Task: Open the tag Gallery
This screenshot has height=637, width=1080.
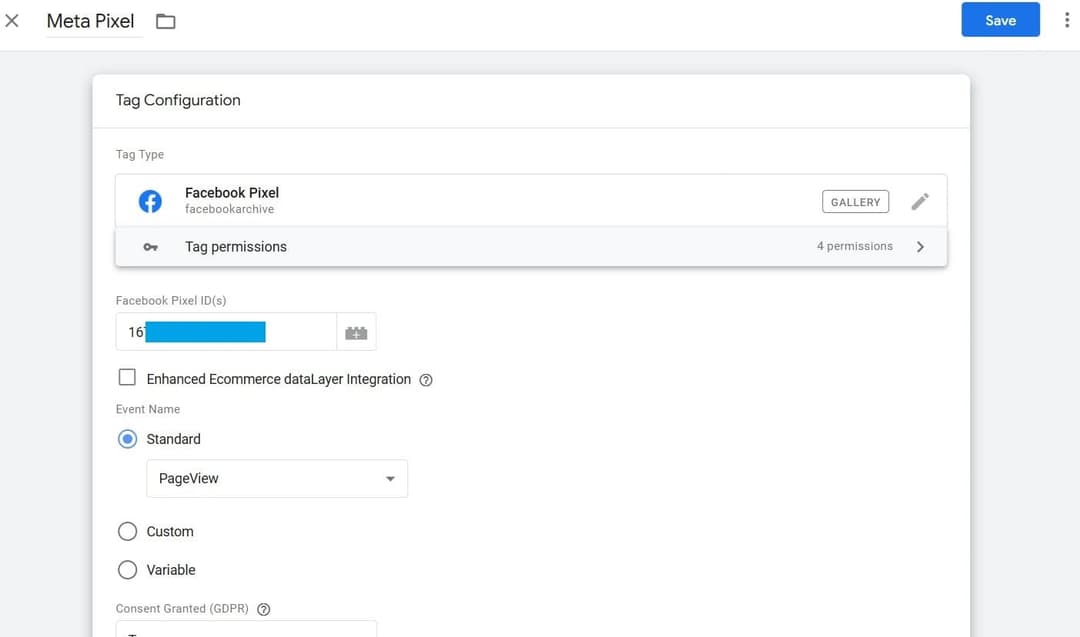Action: click(855, 201)
